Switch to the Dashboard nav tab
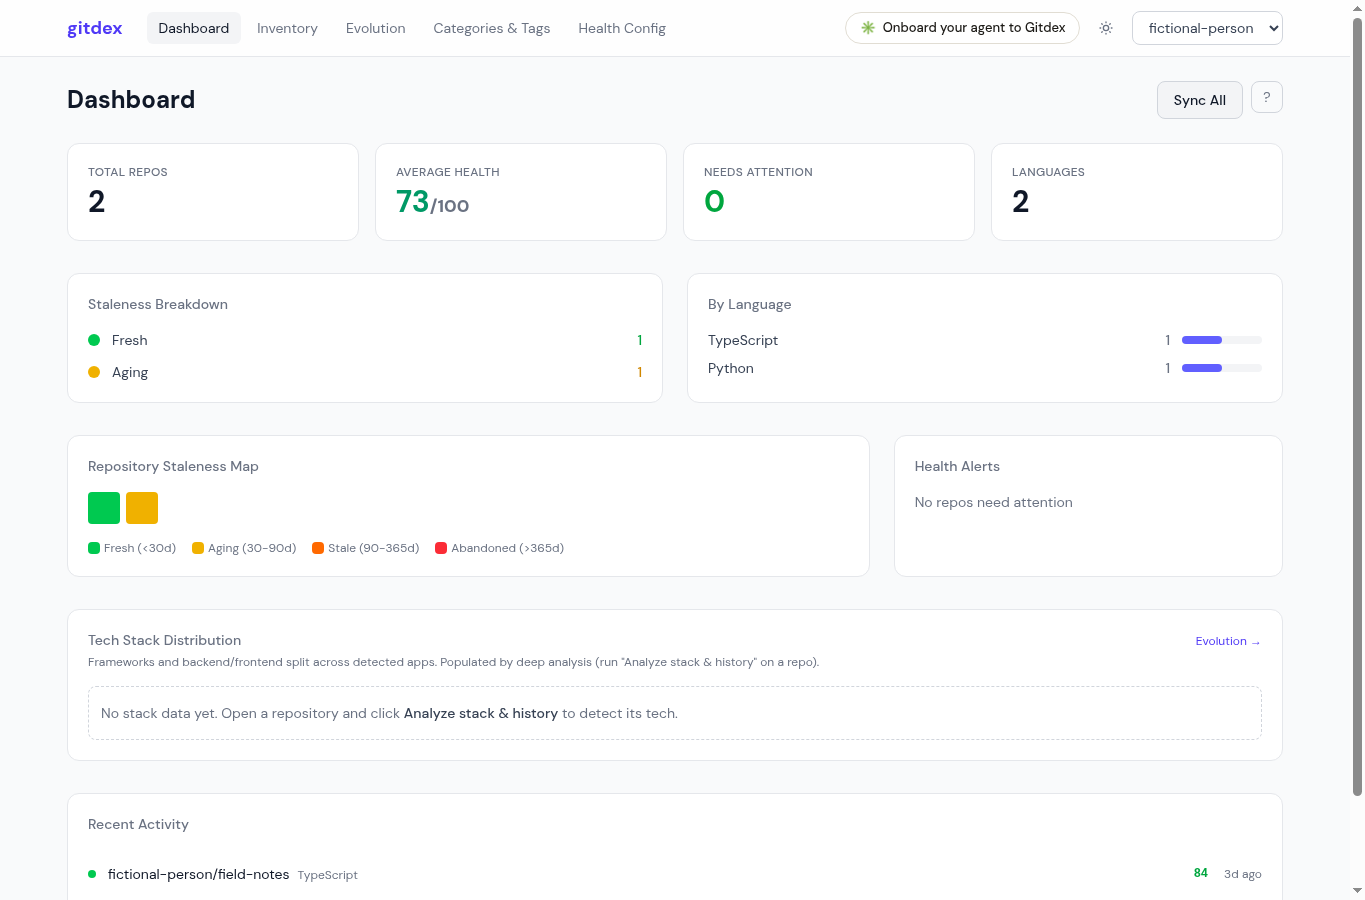 194,28
